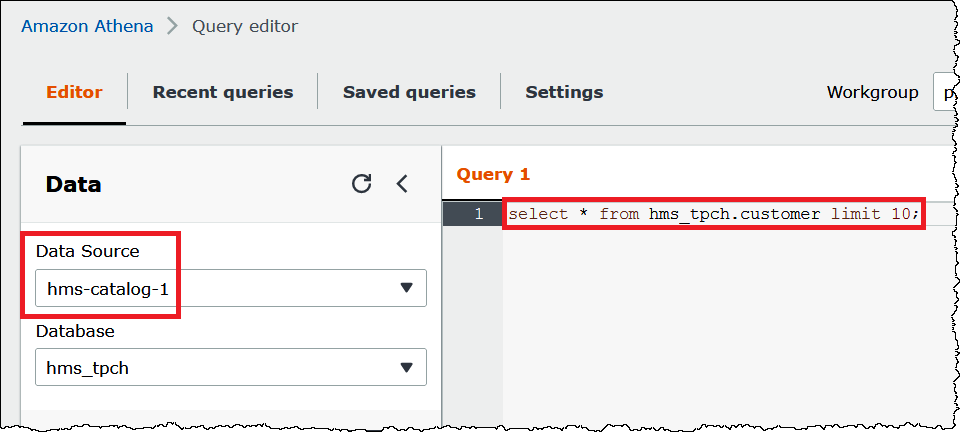
Task: Click the Data Source label
Action: point(88,251)
